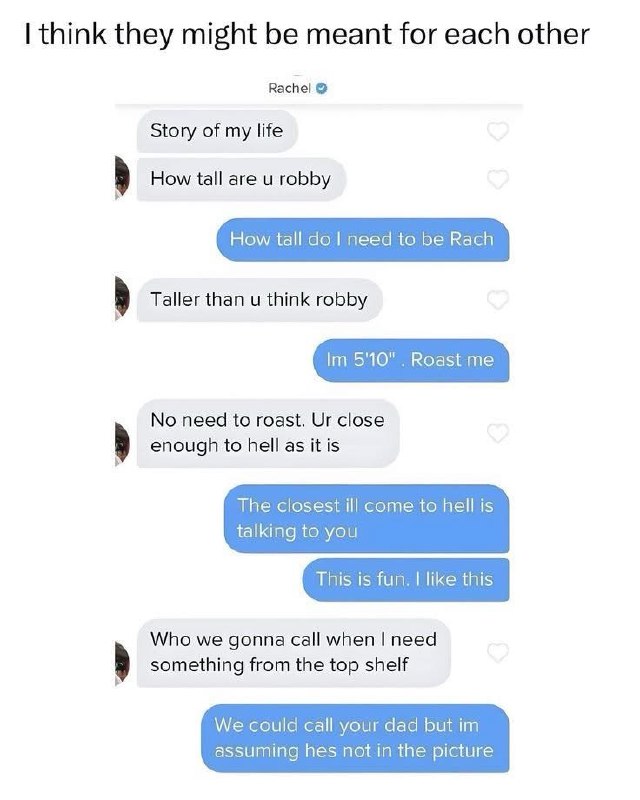The width and height of the screenshot is (640, 800).
Task: Heart the "Taller than u think robby" message
Action: coord(498,299)
